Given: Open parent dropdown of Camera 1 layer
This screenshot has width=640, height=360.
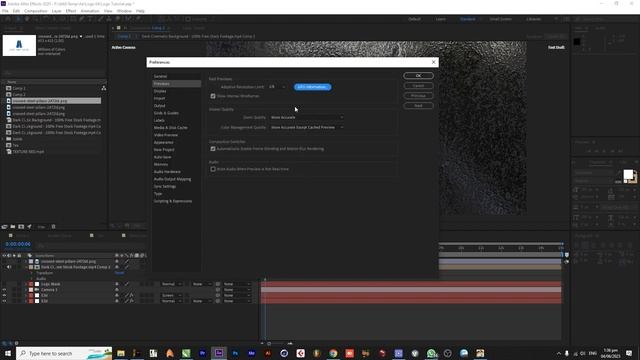Looking at the screenshot, I should (236, 290).
